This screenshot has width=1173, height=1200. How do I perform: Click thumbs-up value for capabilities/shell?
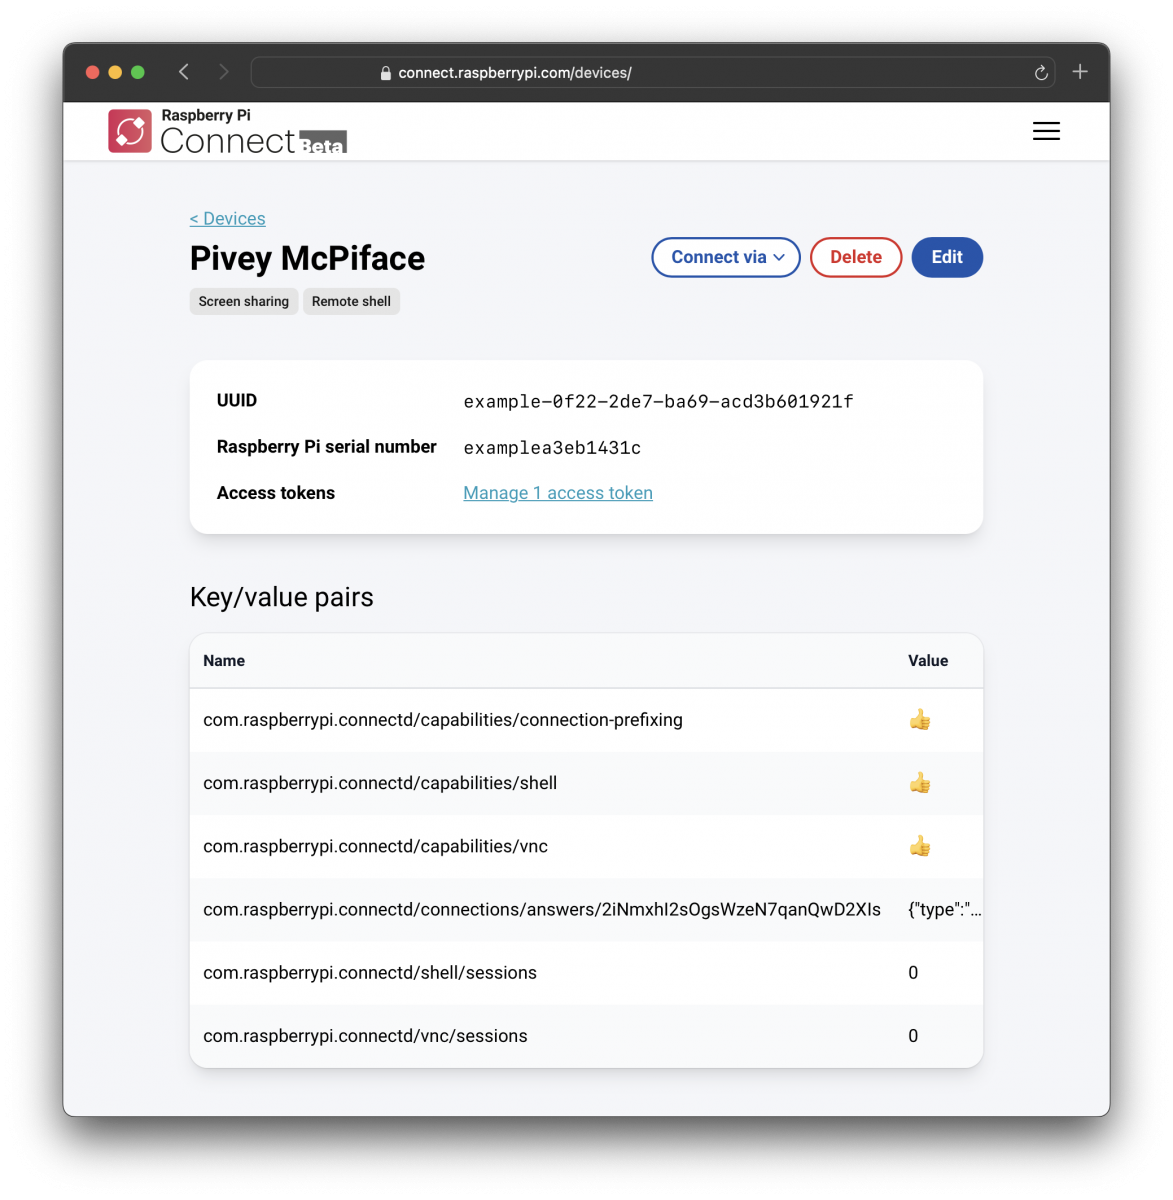(x=920, y=783)
